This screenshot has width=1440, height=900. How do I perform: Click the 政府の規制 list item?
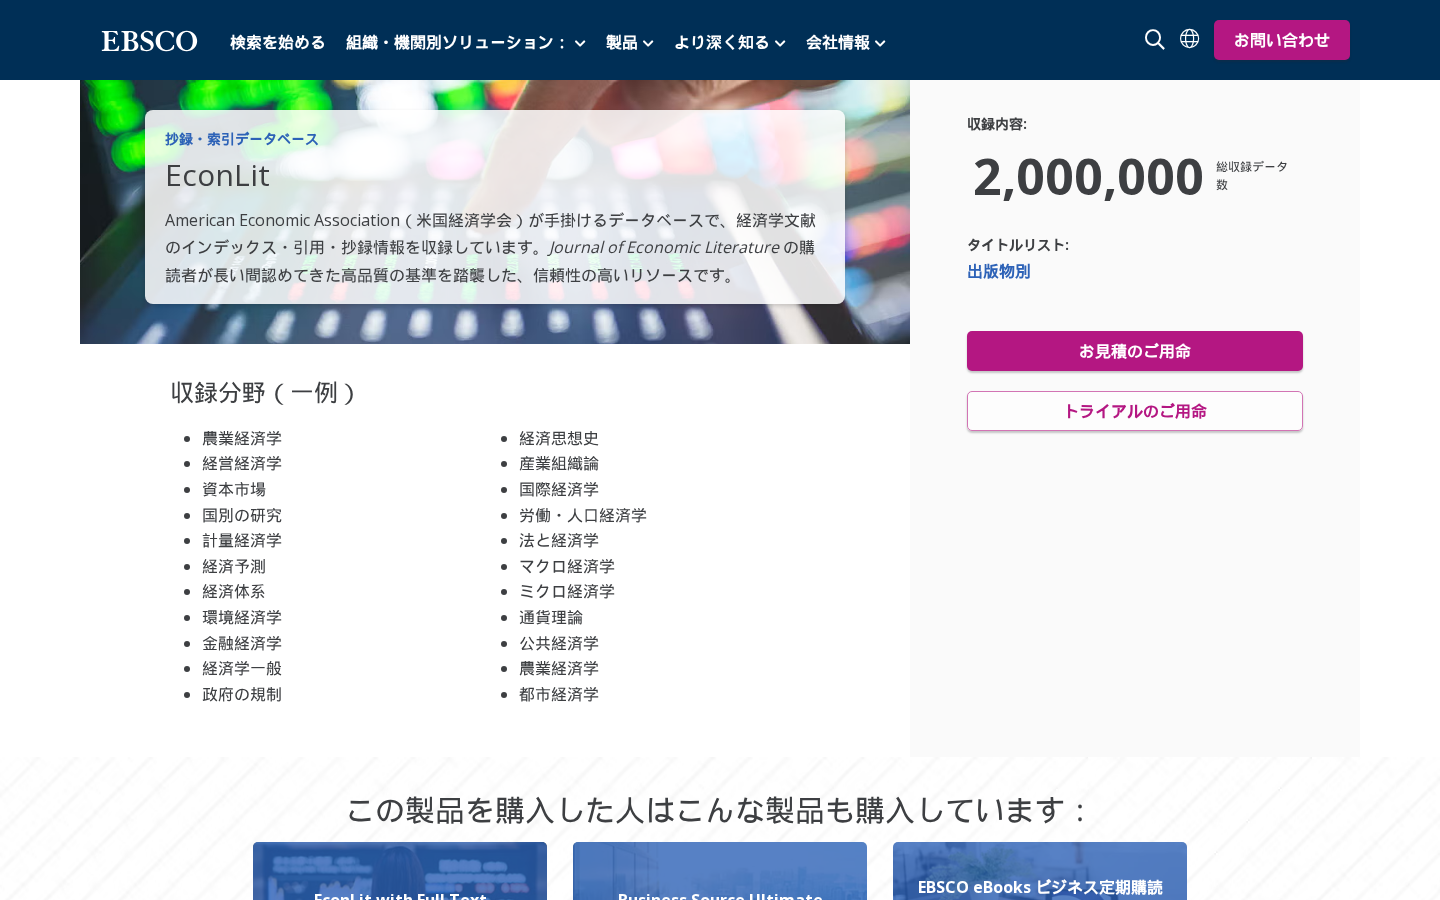tap(242, 694)
